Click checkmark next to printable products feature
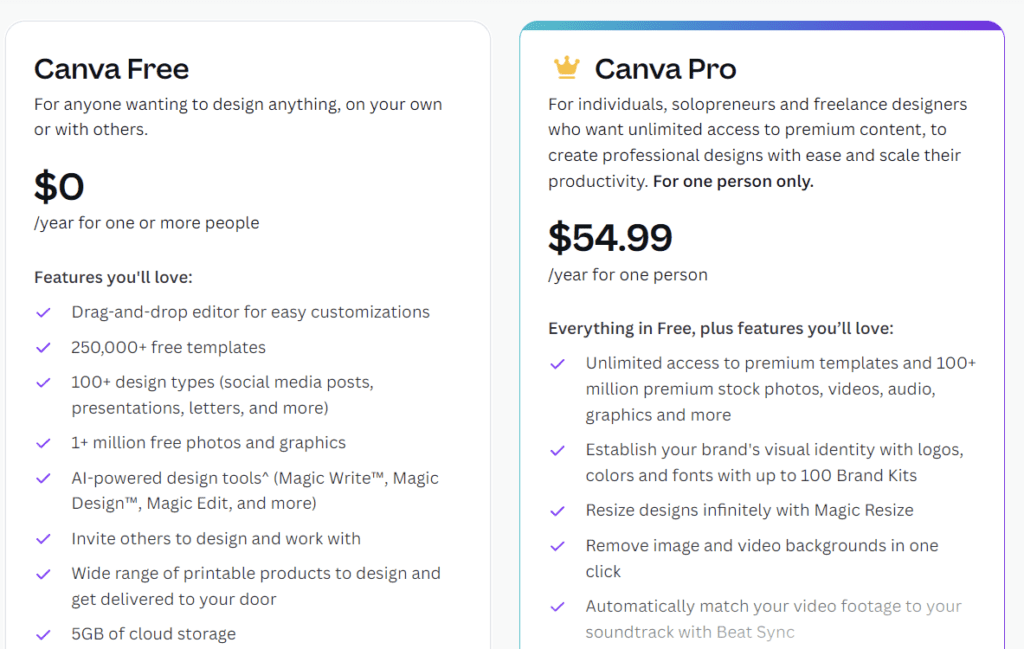The width and height of the screenshot is (1024, 649). [44, 574]
